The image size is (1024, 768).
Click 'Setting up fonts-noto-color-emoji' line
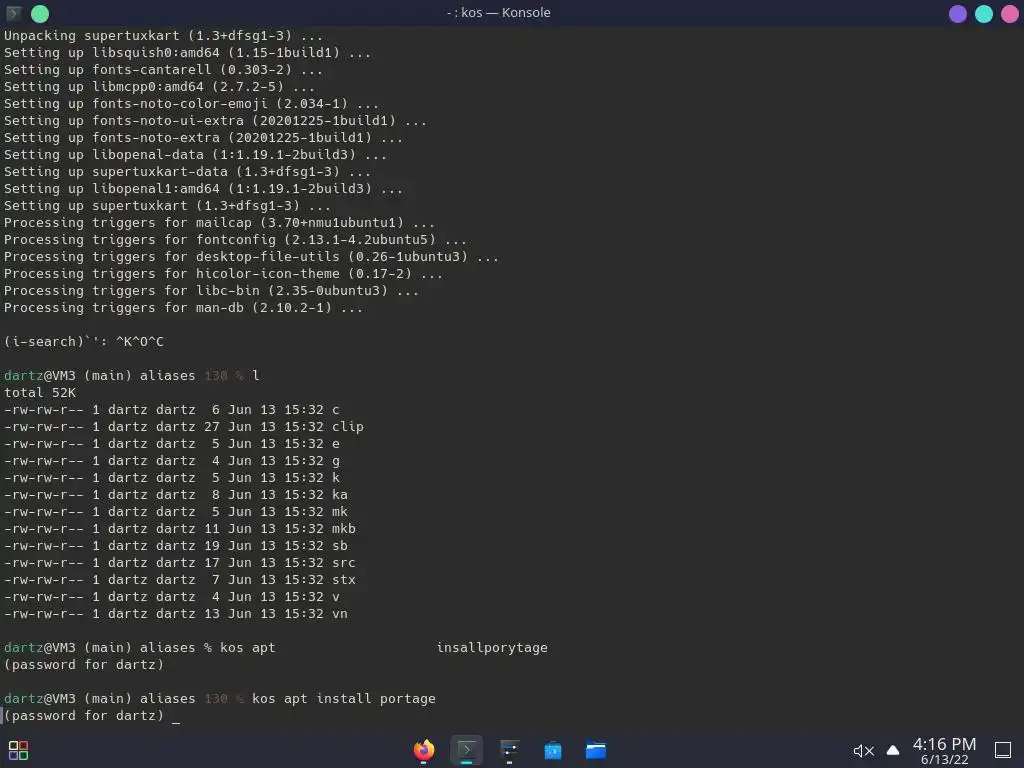click(x=192, y=104)
